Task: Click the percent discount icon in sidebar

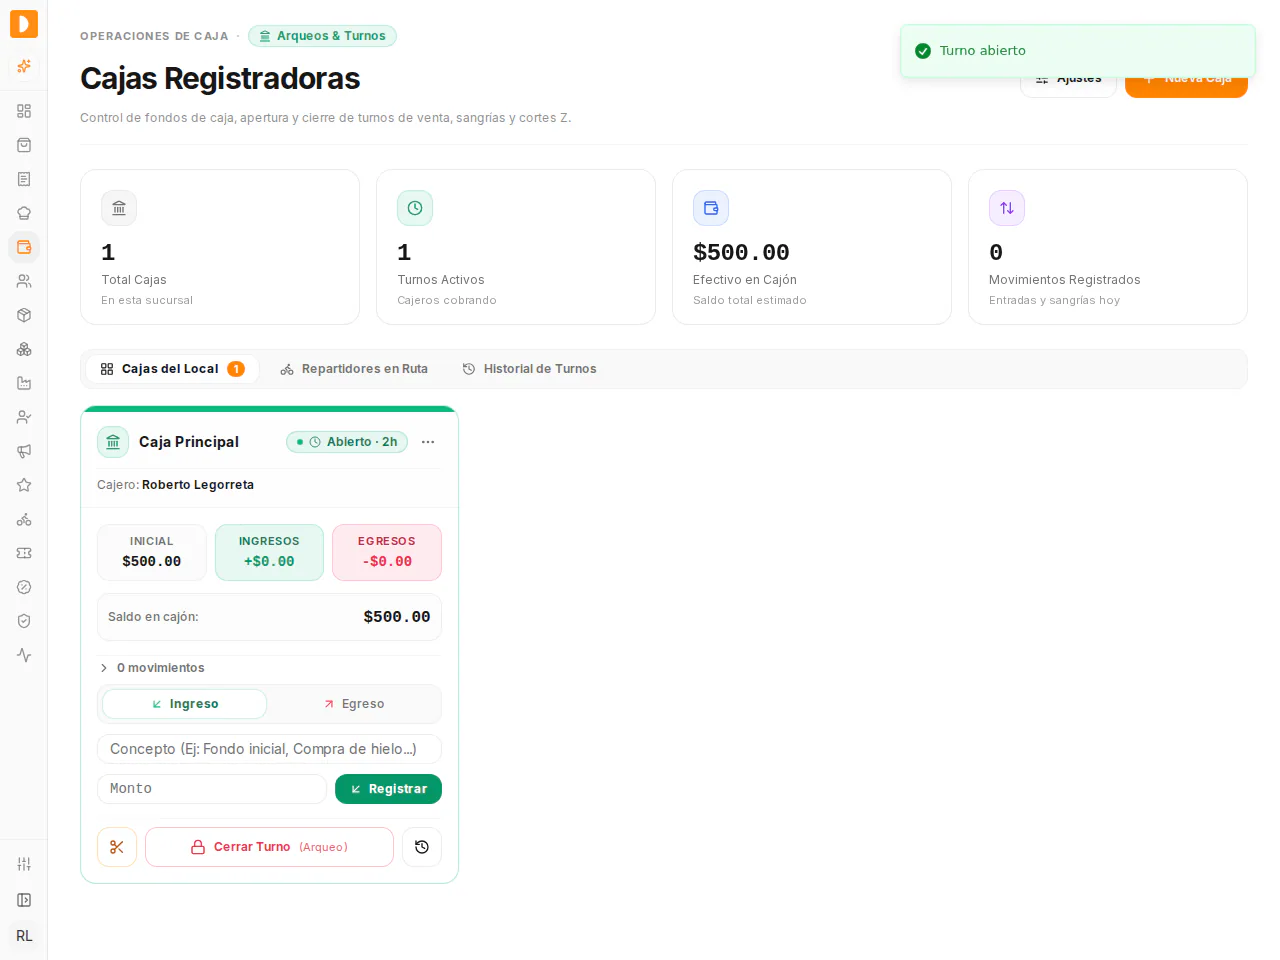Action: pos(24,587)
